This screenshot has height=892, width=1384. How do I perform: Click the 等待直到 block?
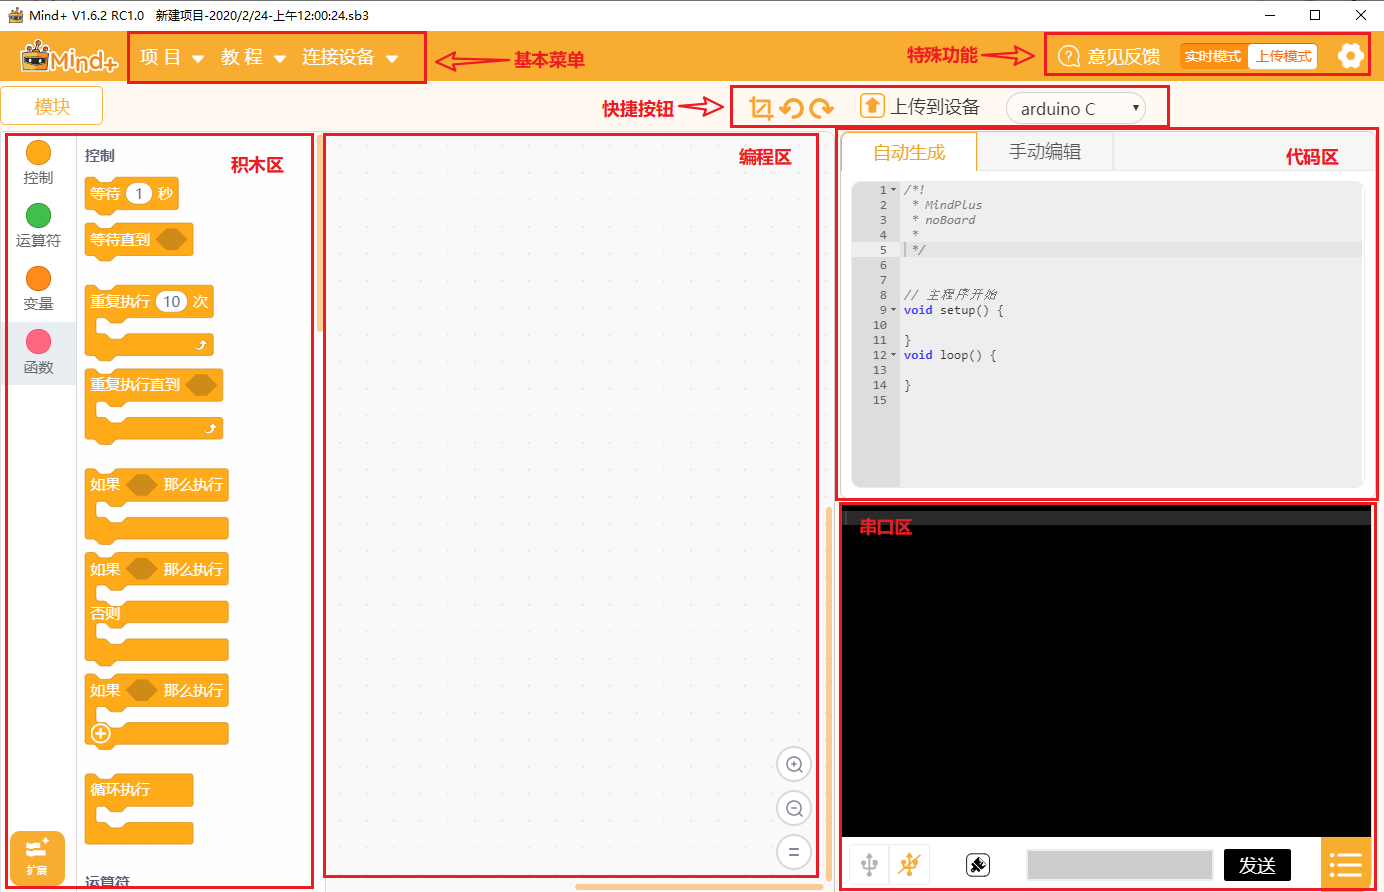coord(138,240)
